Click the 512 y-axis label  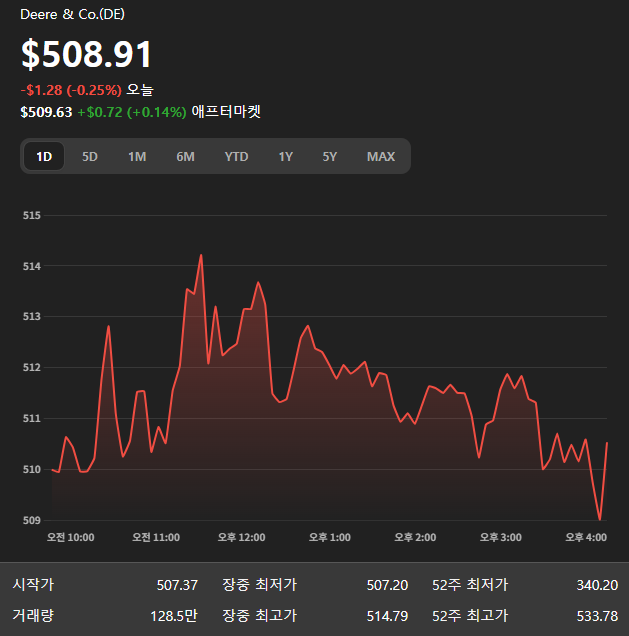coord(32,367)
